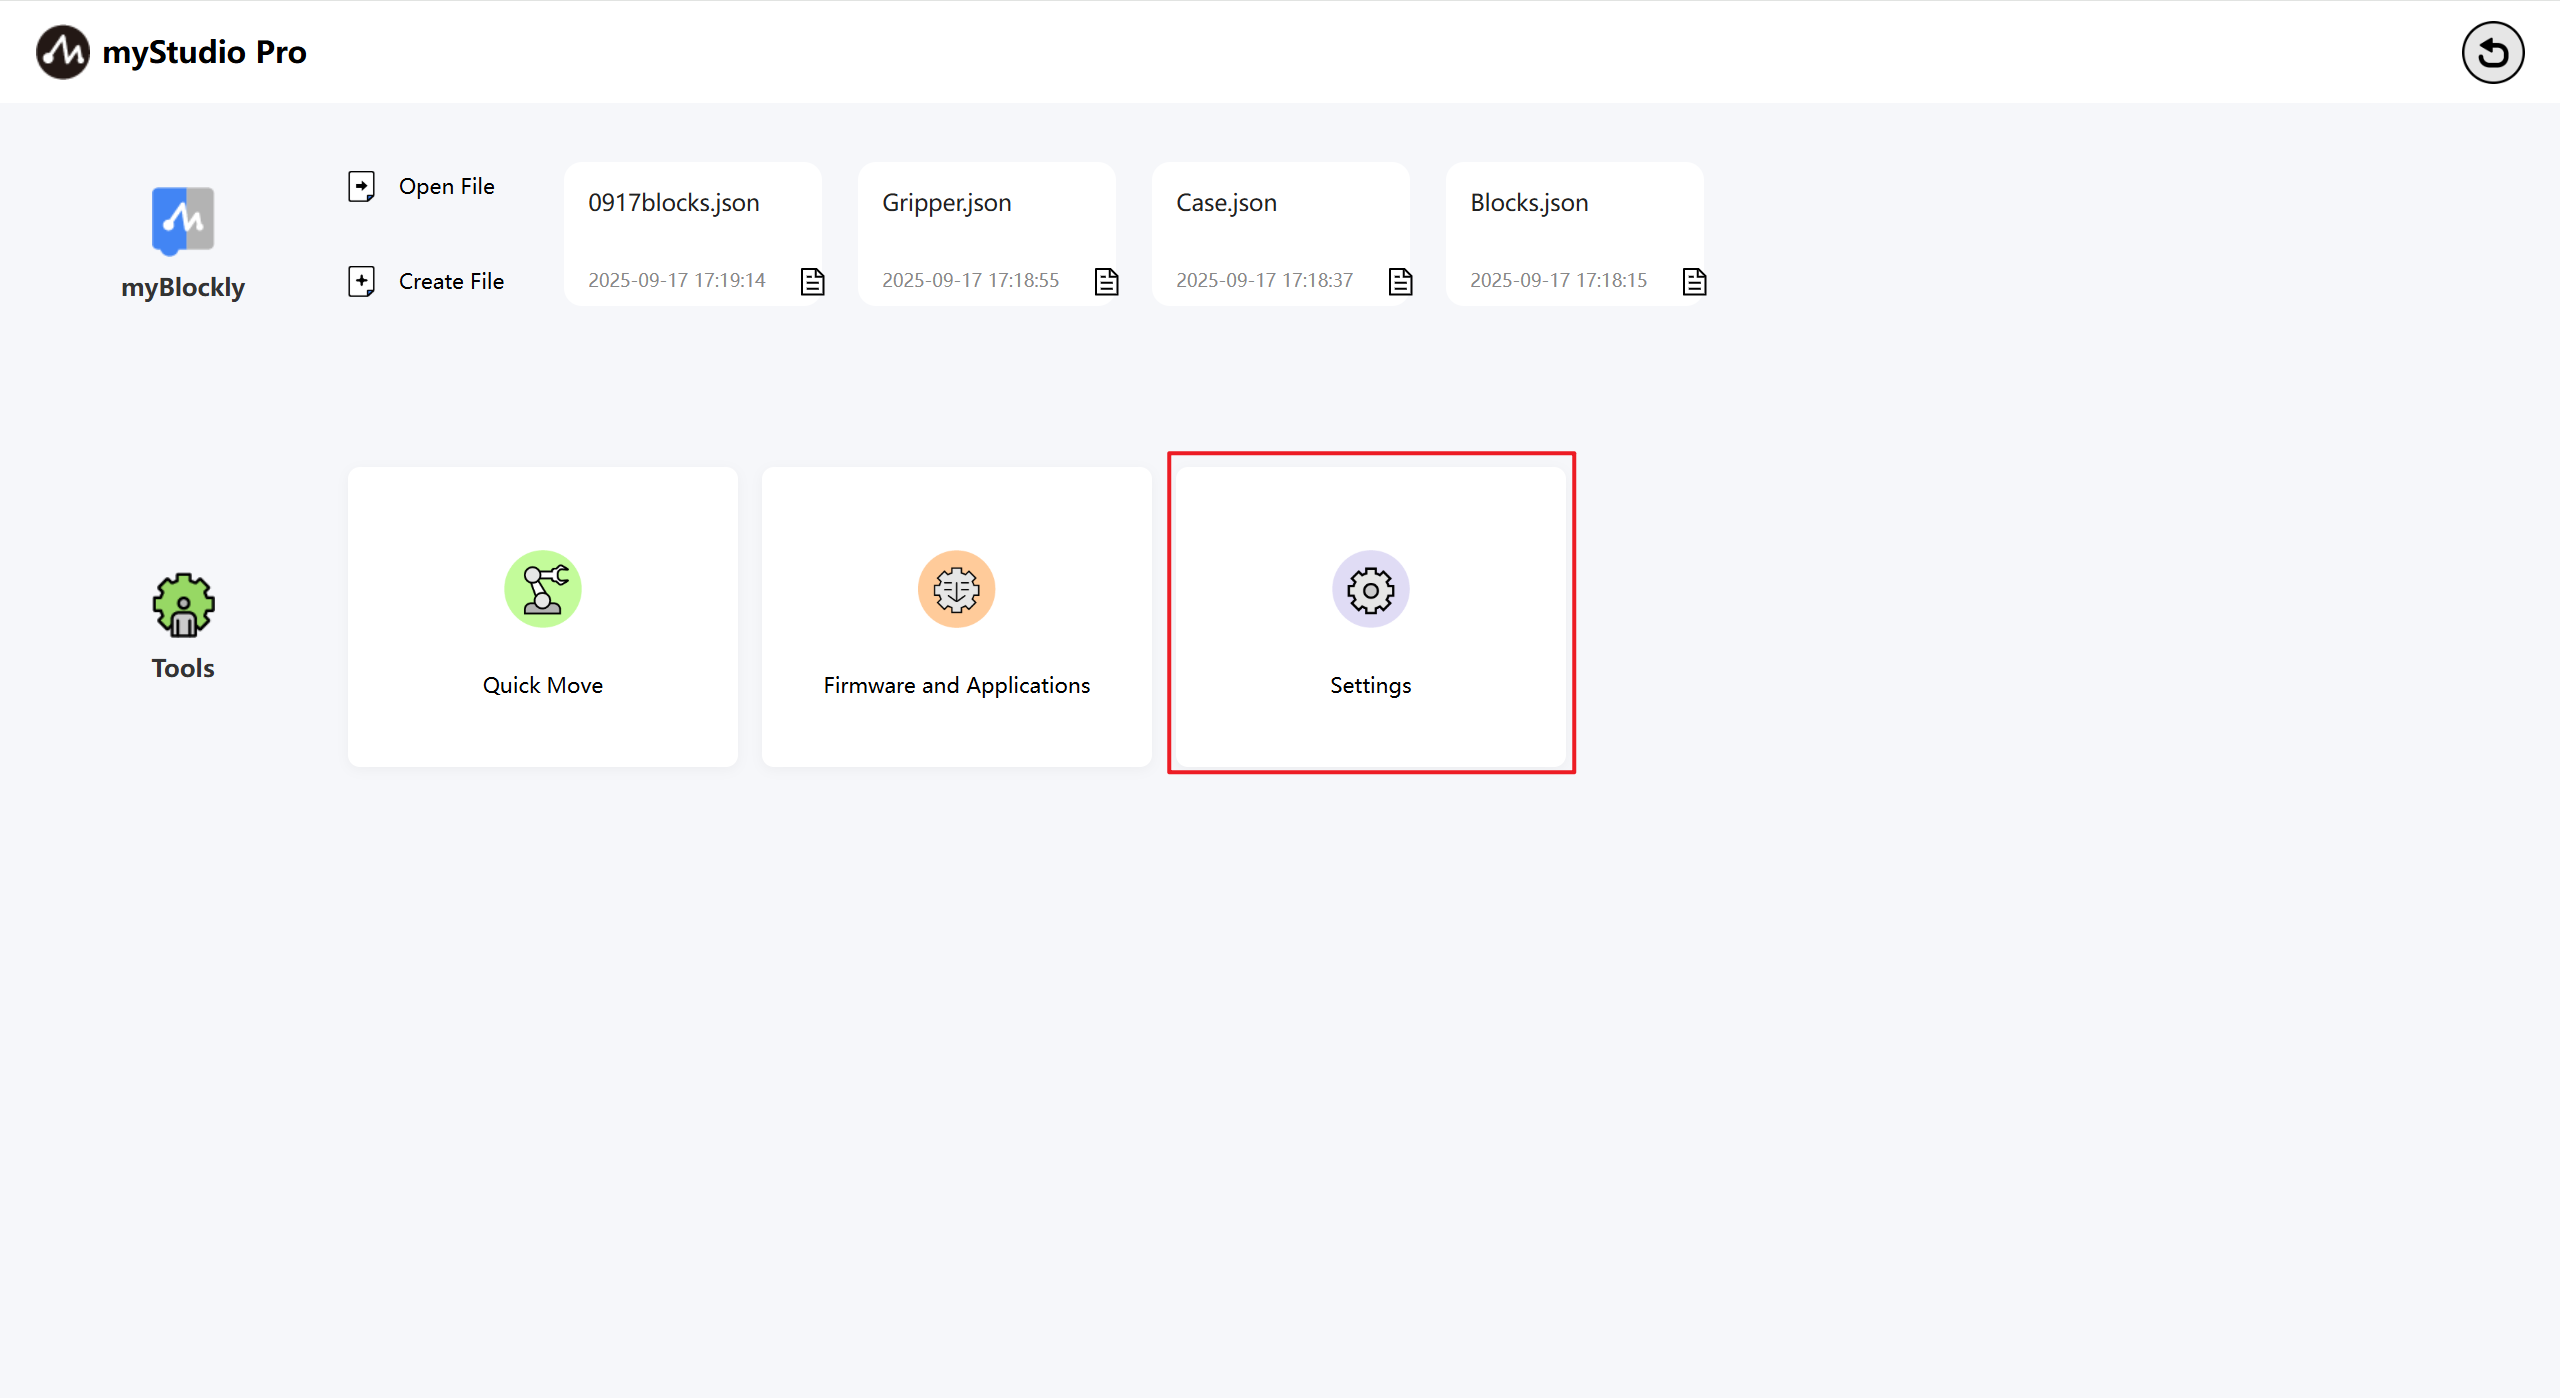The height and width of the screenshot is (1398, 2560).
Task: Click document icon on 0917blocks.json card
Action: pyautogui.click(x=813, y=282)
